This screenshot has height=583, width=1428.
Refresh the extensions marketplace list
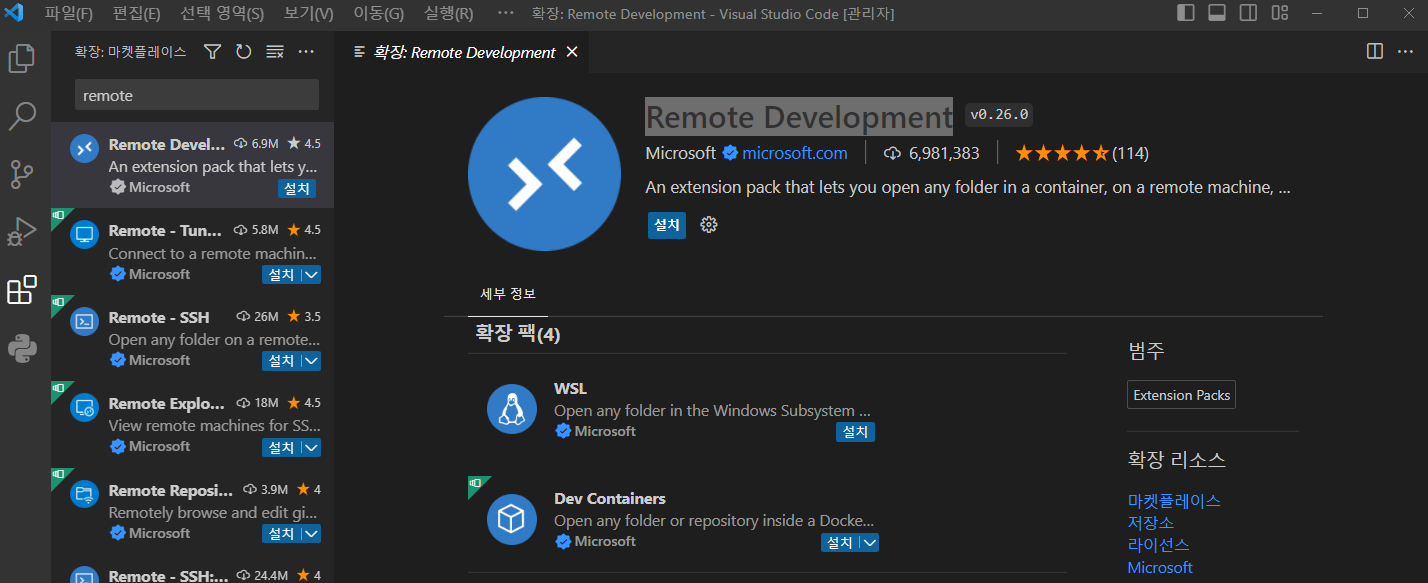[x=243, y=52]
